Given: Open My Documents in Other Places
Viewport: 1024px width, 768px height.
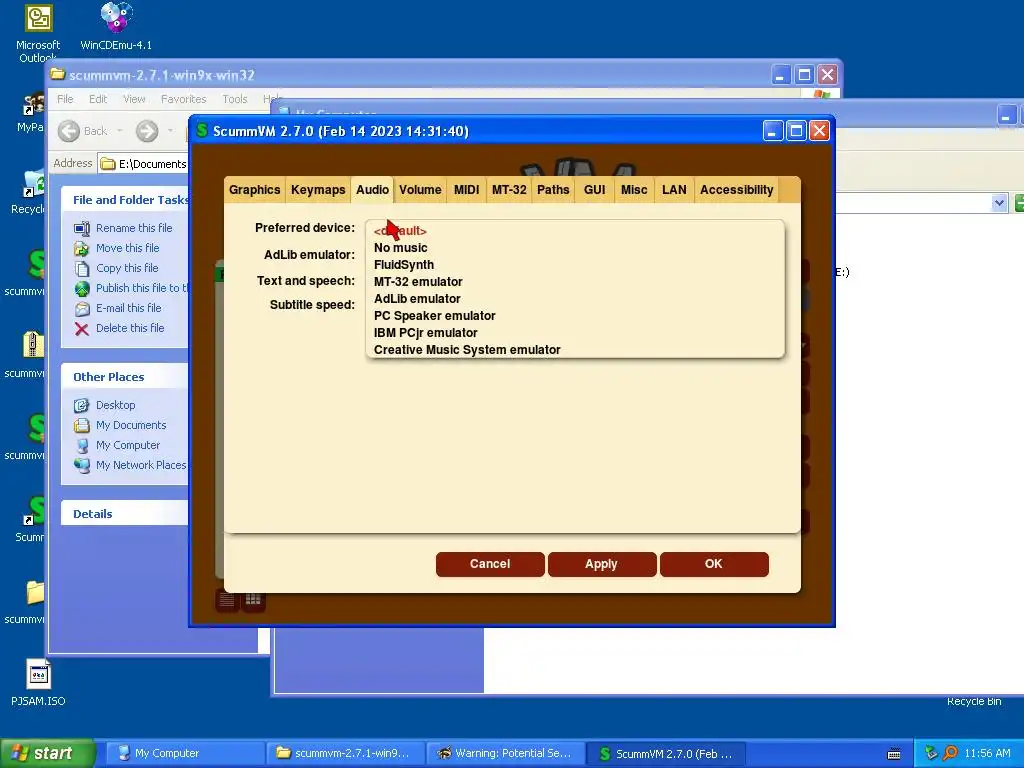Looking at the screenshot, I should [x=131, y=425].
